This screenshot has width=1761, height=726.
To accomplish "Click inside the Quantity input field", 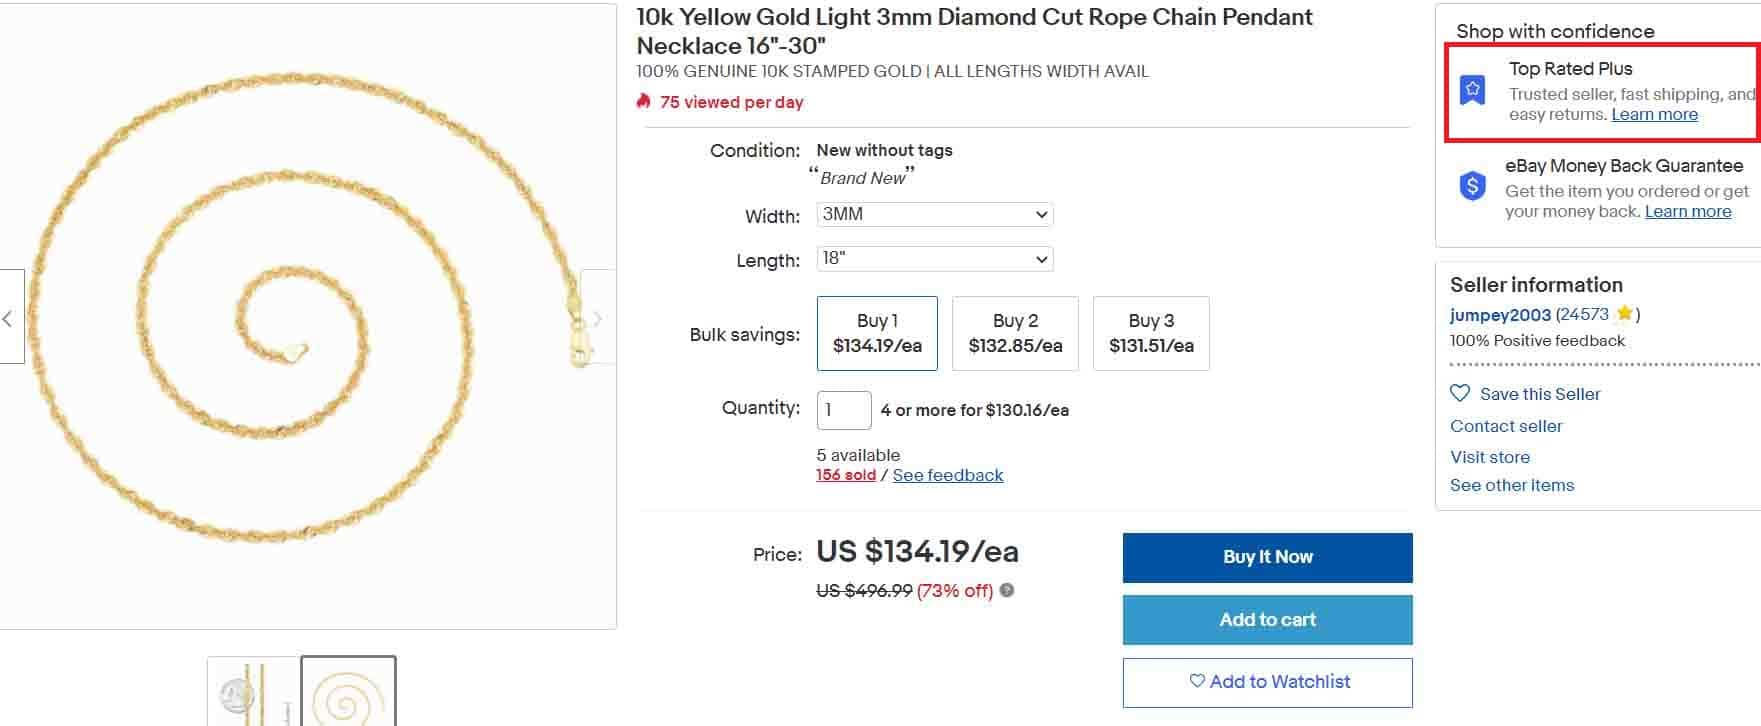I will tap(843, 410).
